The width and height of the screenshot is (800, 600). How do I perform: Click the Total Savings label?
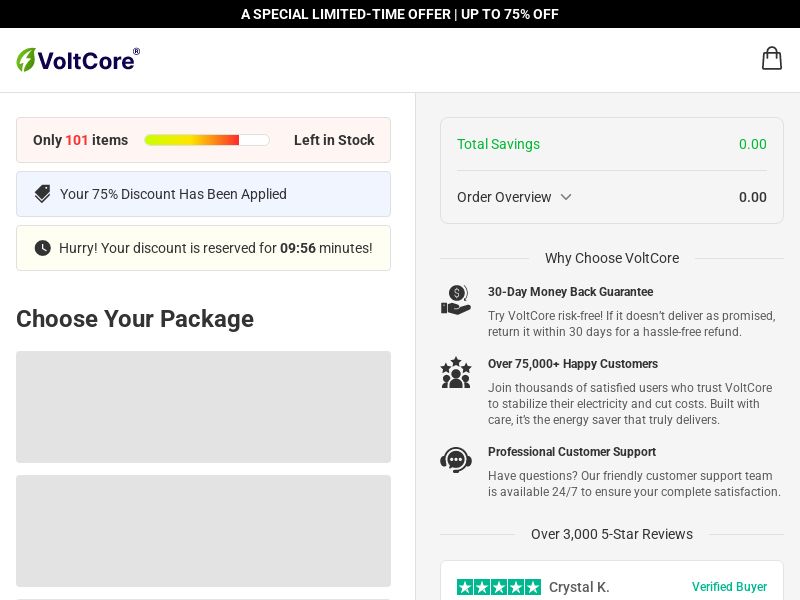coord(498,144)
